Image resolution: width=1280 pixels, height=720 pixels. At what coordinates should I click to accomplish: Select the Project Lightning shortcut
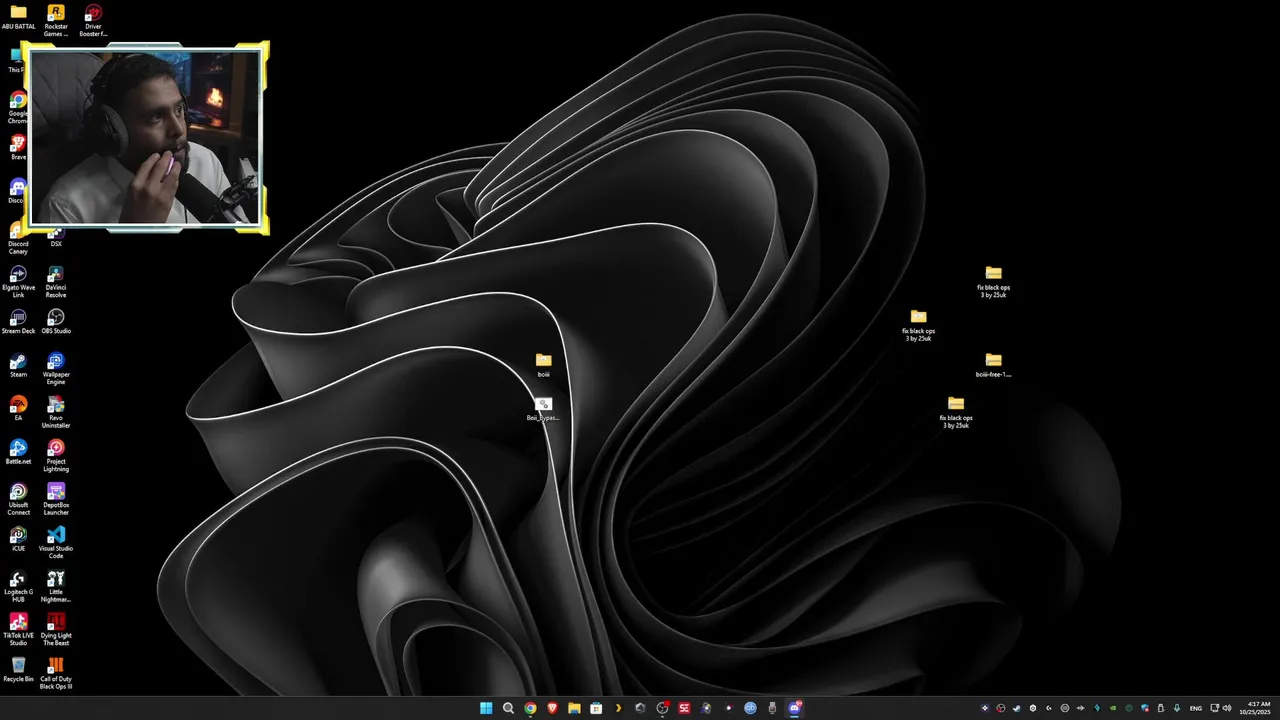point(56,456)
